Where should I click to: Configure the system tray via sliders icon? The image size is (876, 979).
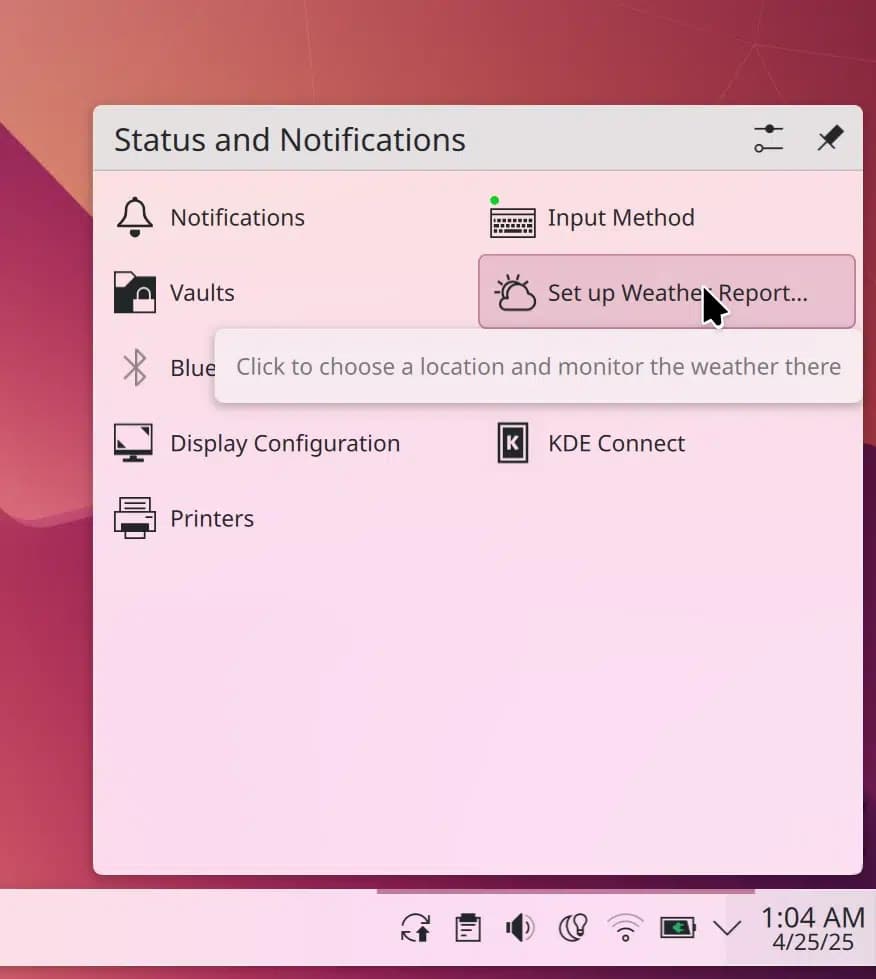click(x=768, y=139)
